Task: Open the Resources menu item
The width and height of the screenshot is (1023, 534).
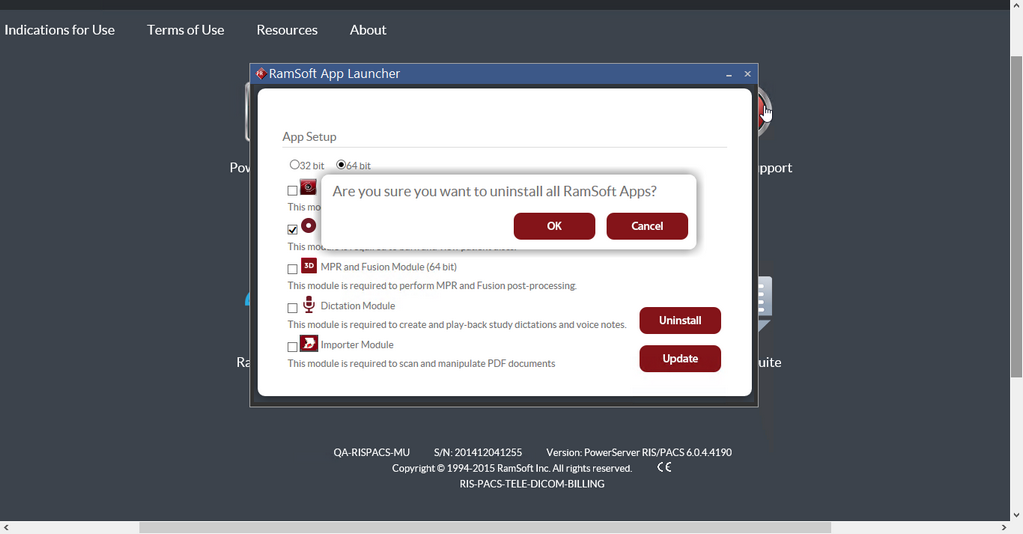Action: point(287,30)
